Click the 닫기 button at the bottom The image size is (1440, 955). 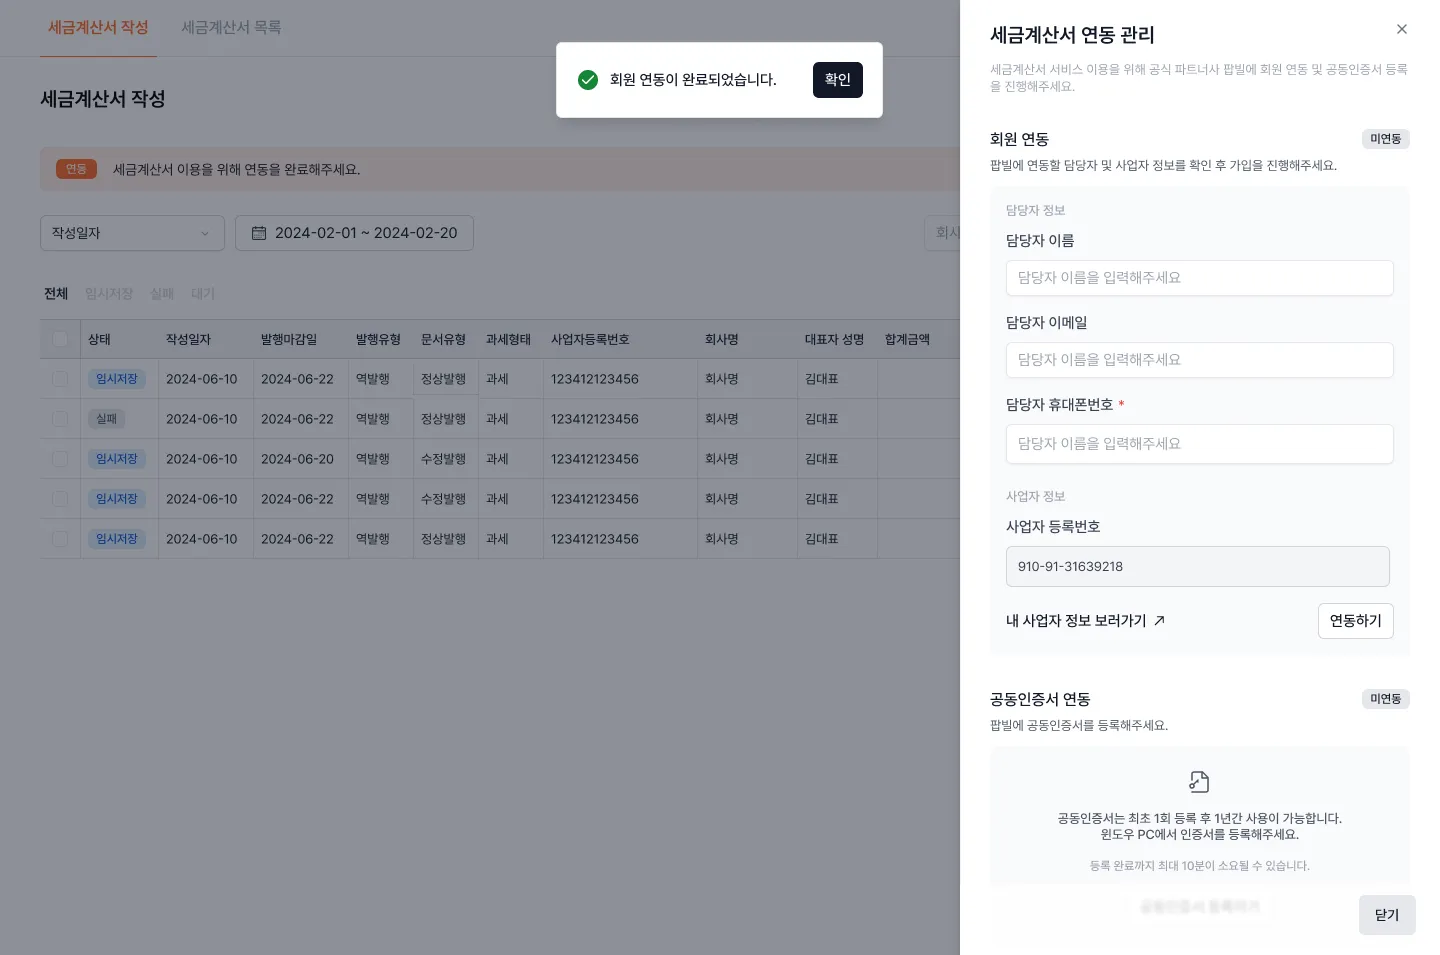[x=1386, y=914]
